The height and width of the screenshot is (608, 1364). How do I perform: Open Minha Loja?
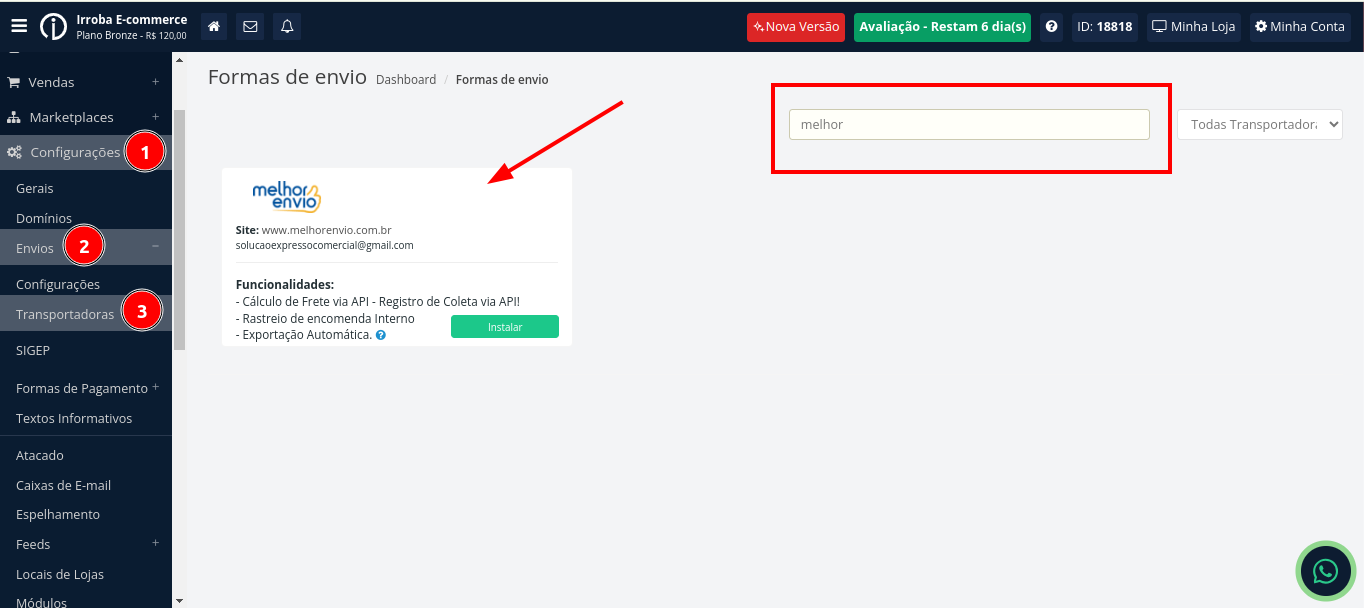point(1194,27)
